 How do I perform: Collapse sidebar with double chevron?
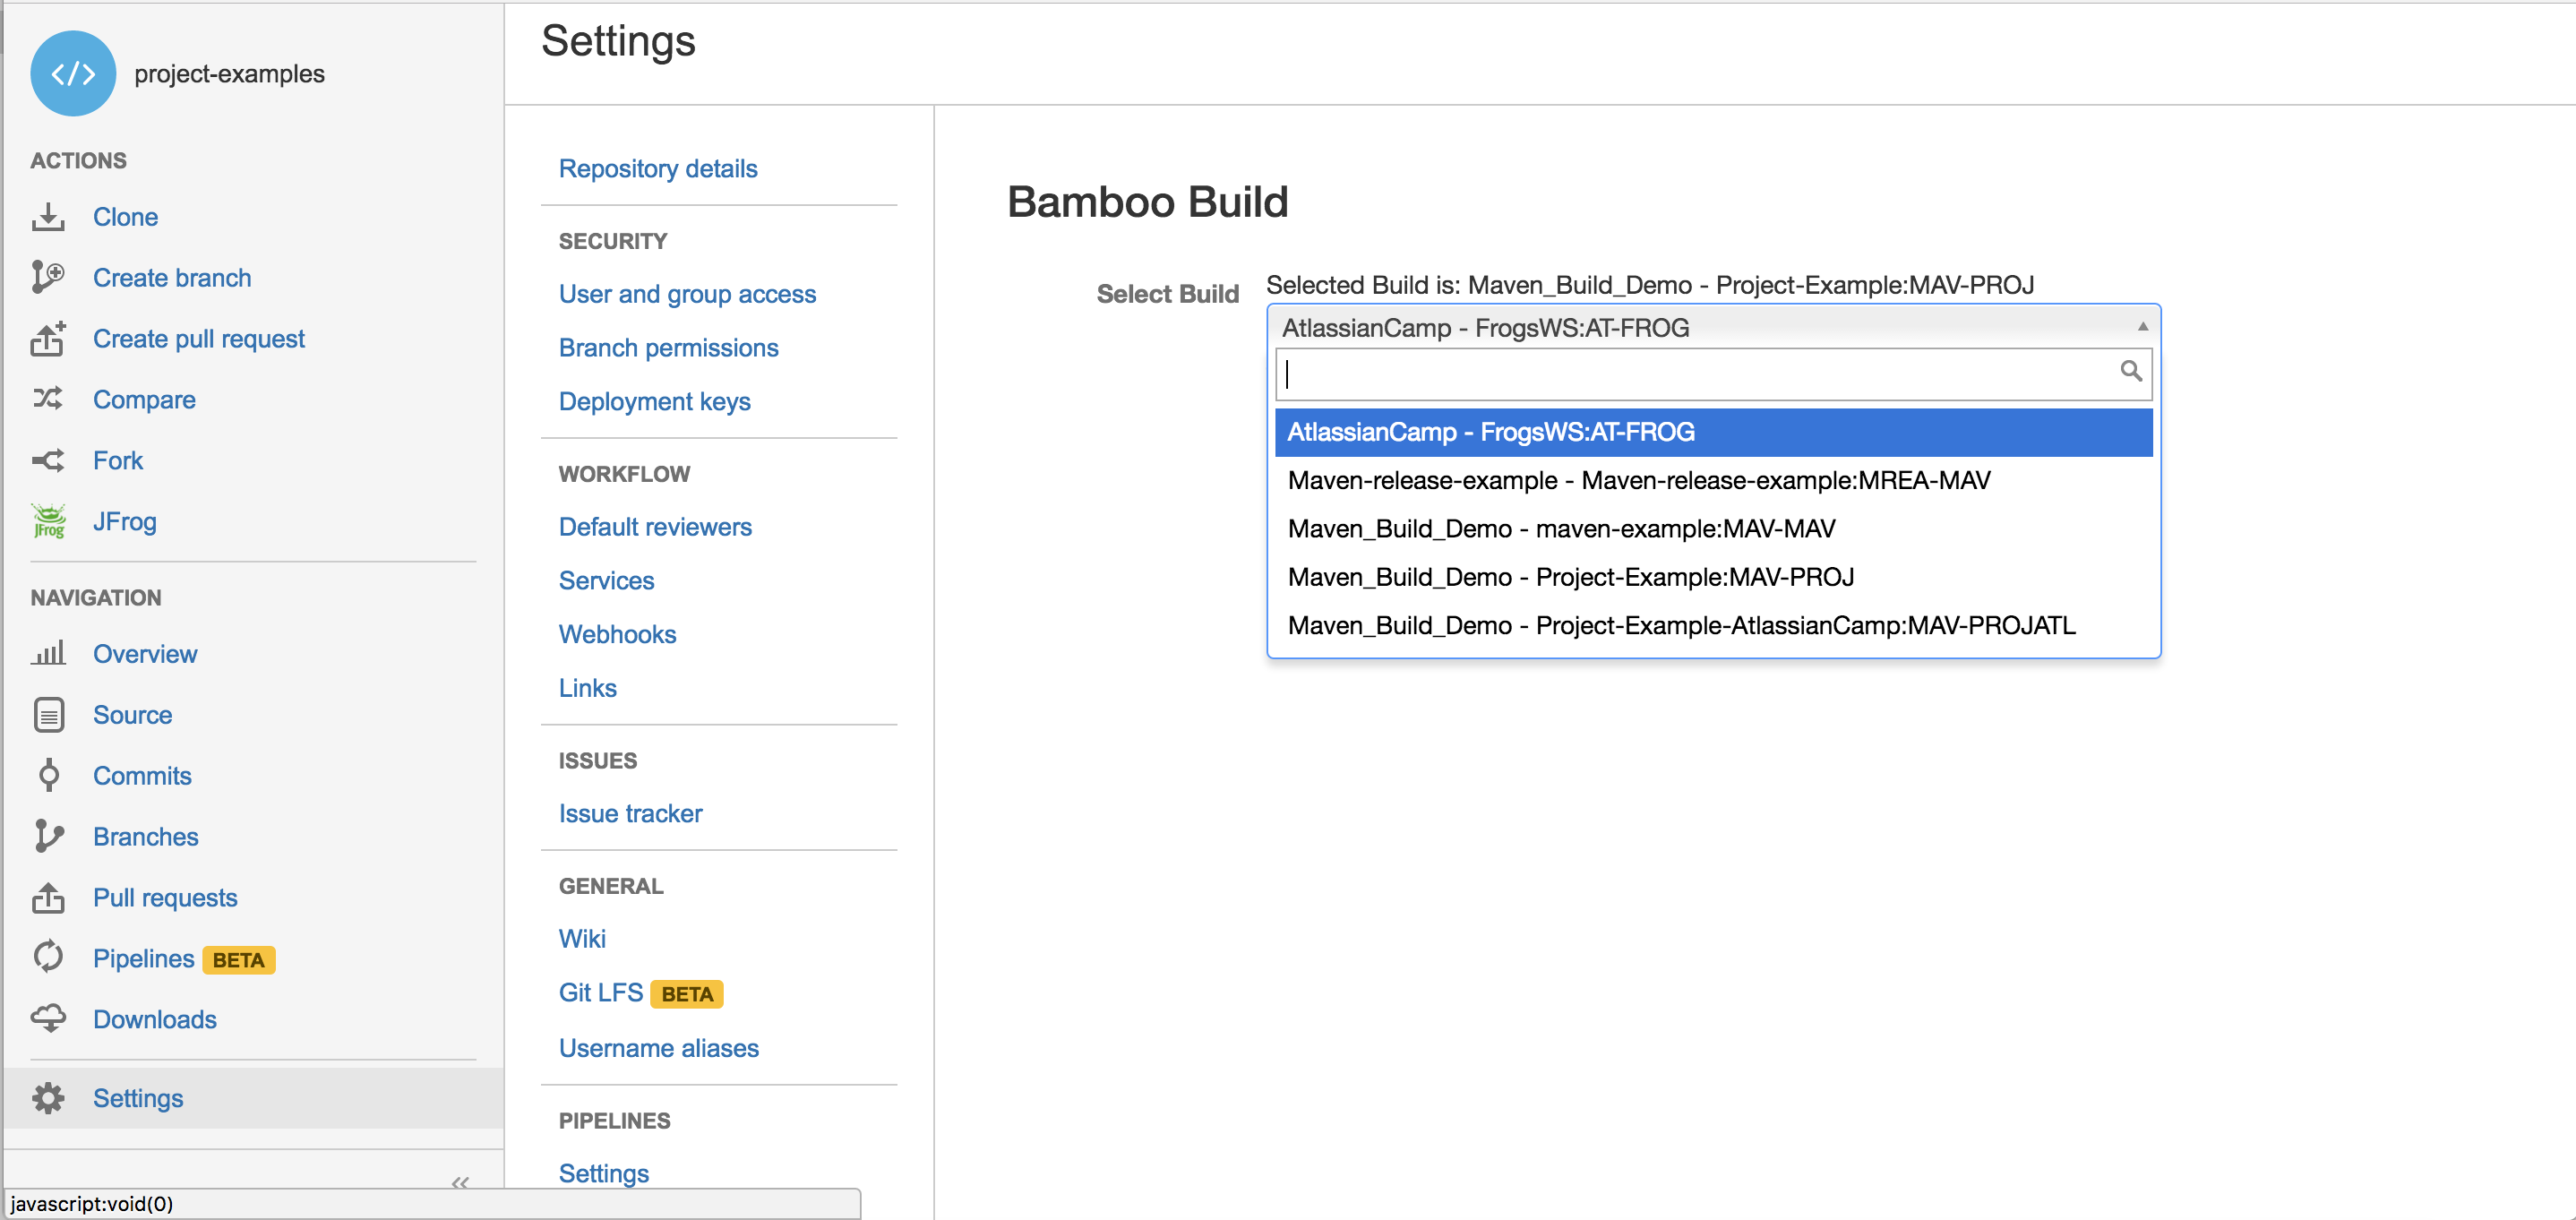point(460,1182)
